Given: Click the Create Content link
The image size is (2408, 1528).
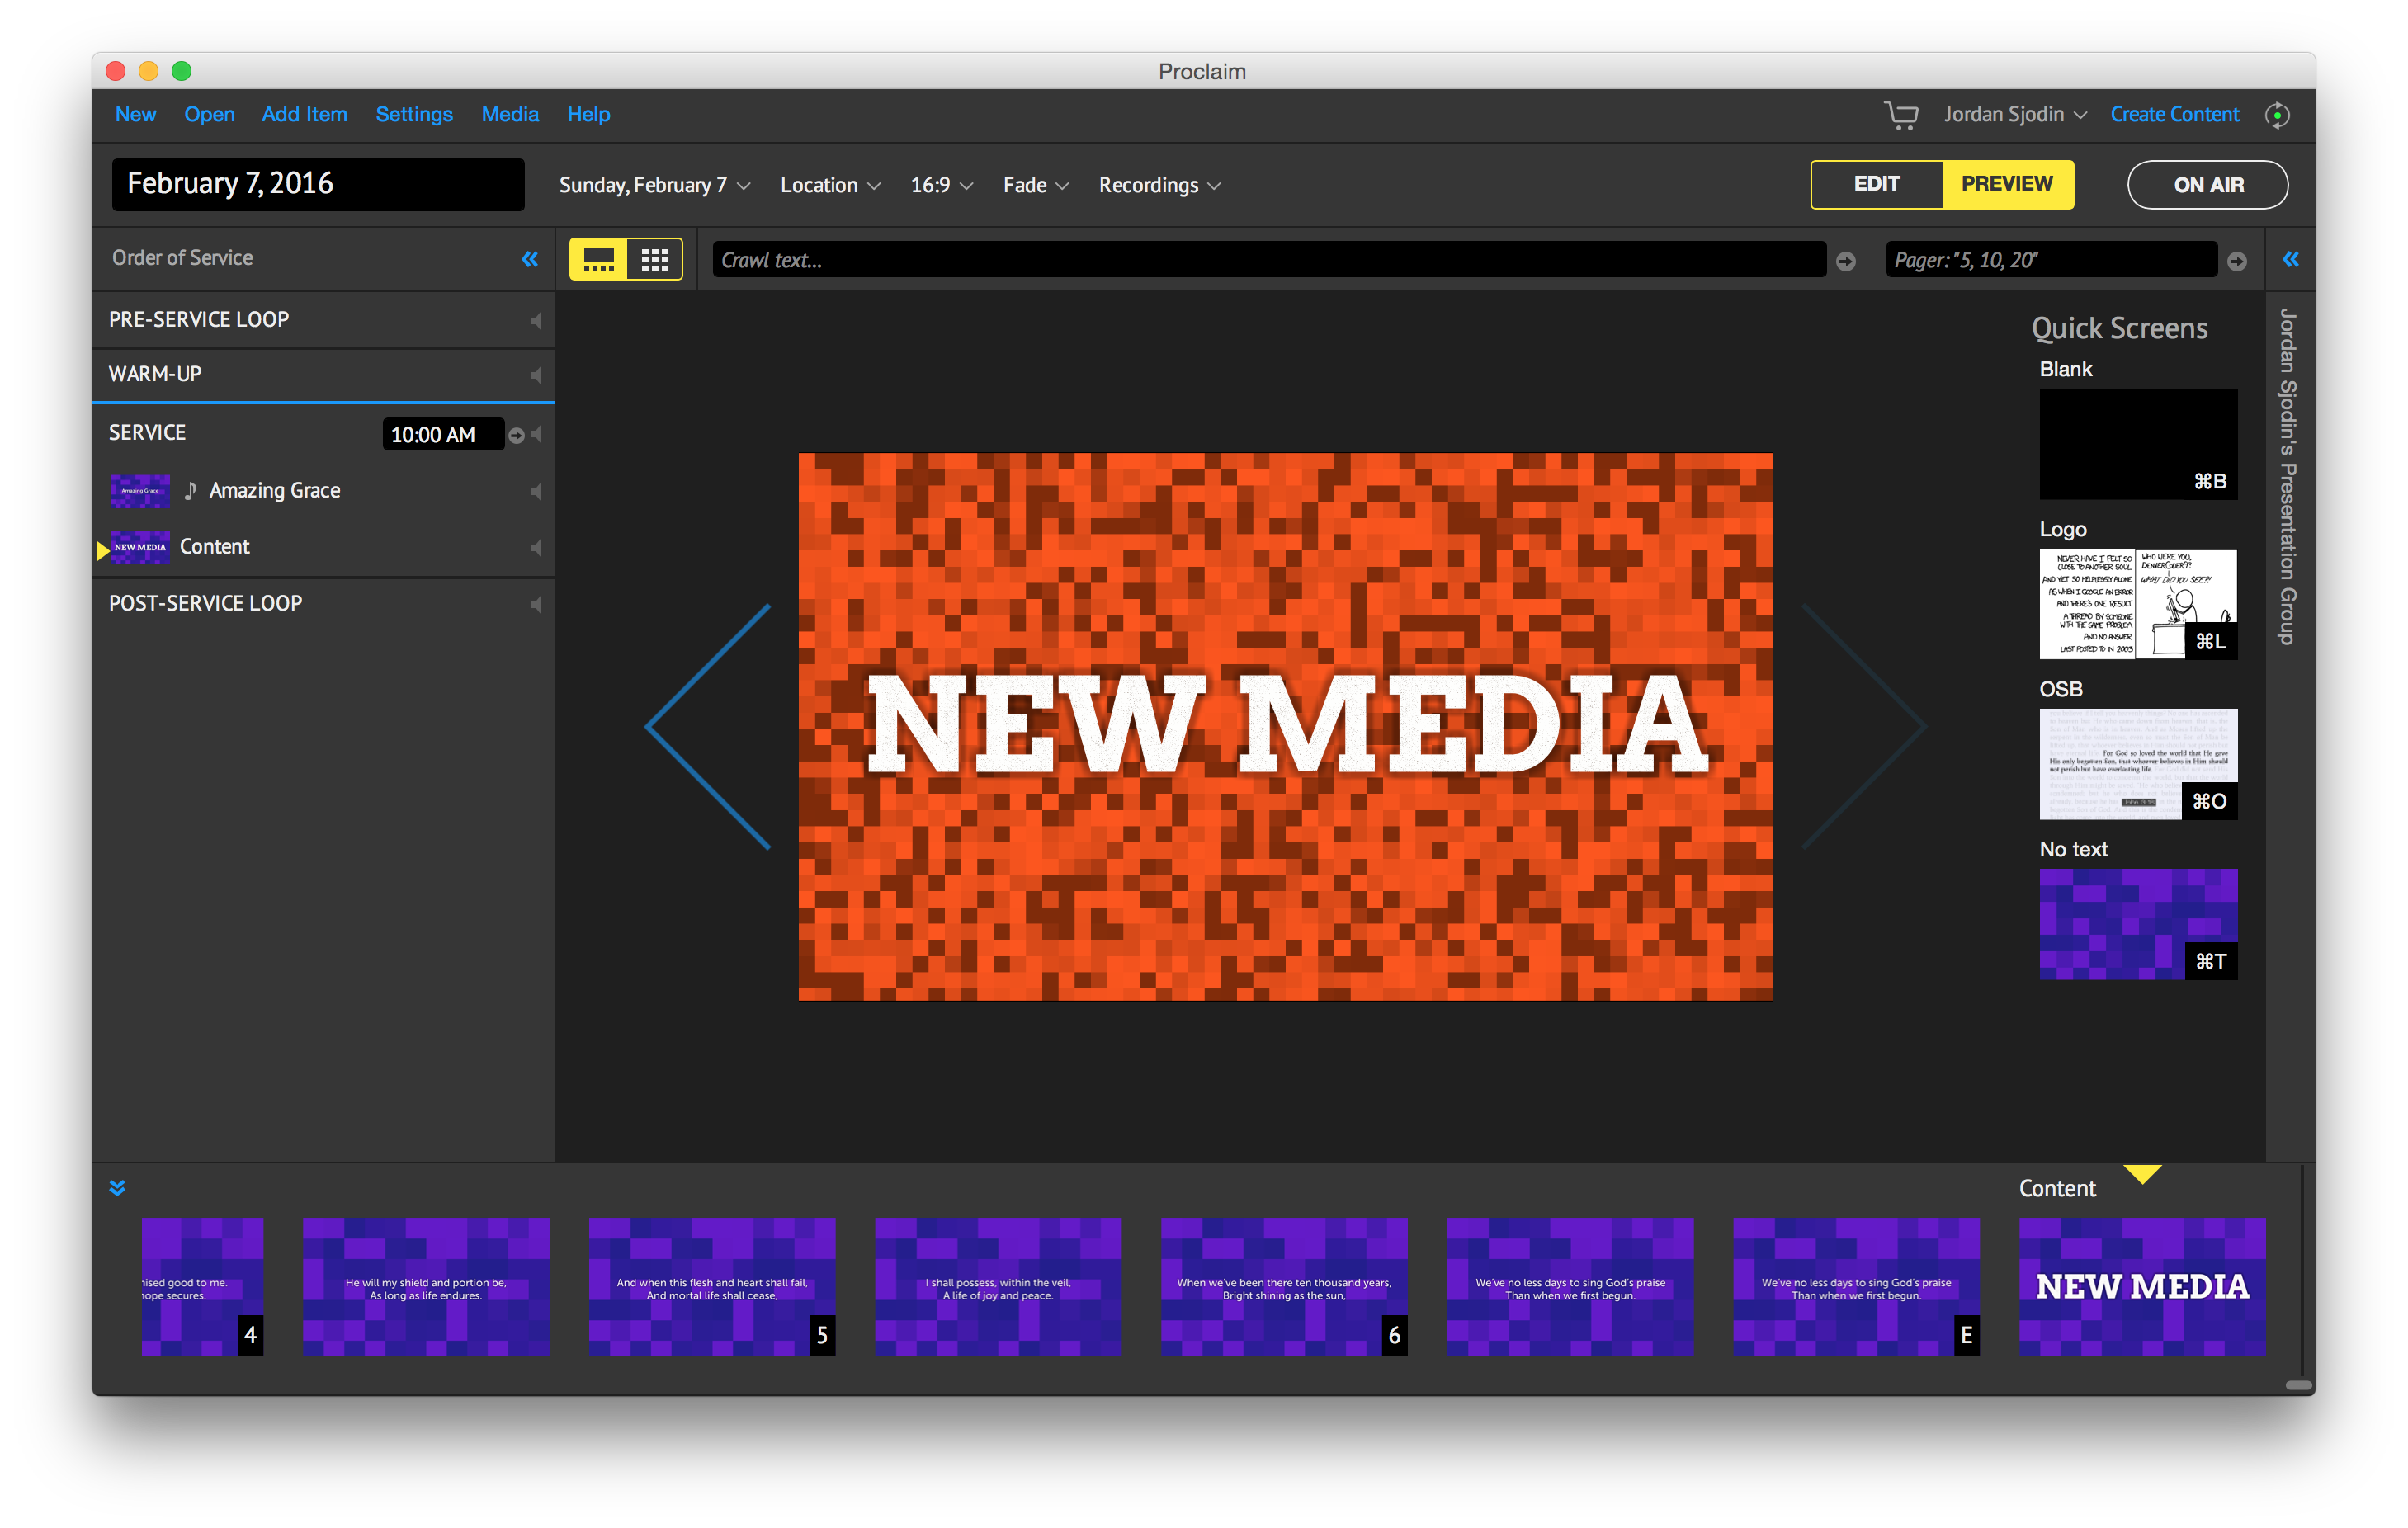Looking at the screenshot, I should click(2174, 115).
